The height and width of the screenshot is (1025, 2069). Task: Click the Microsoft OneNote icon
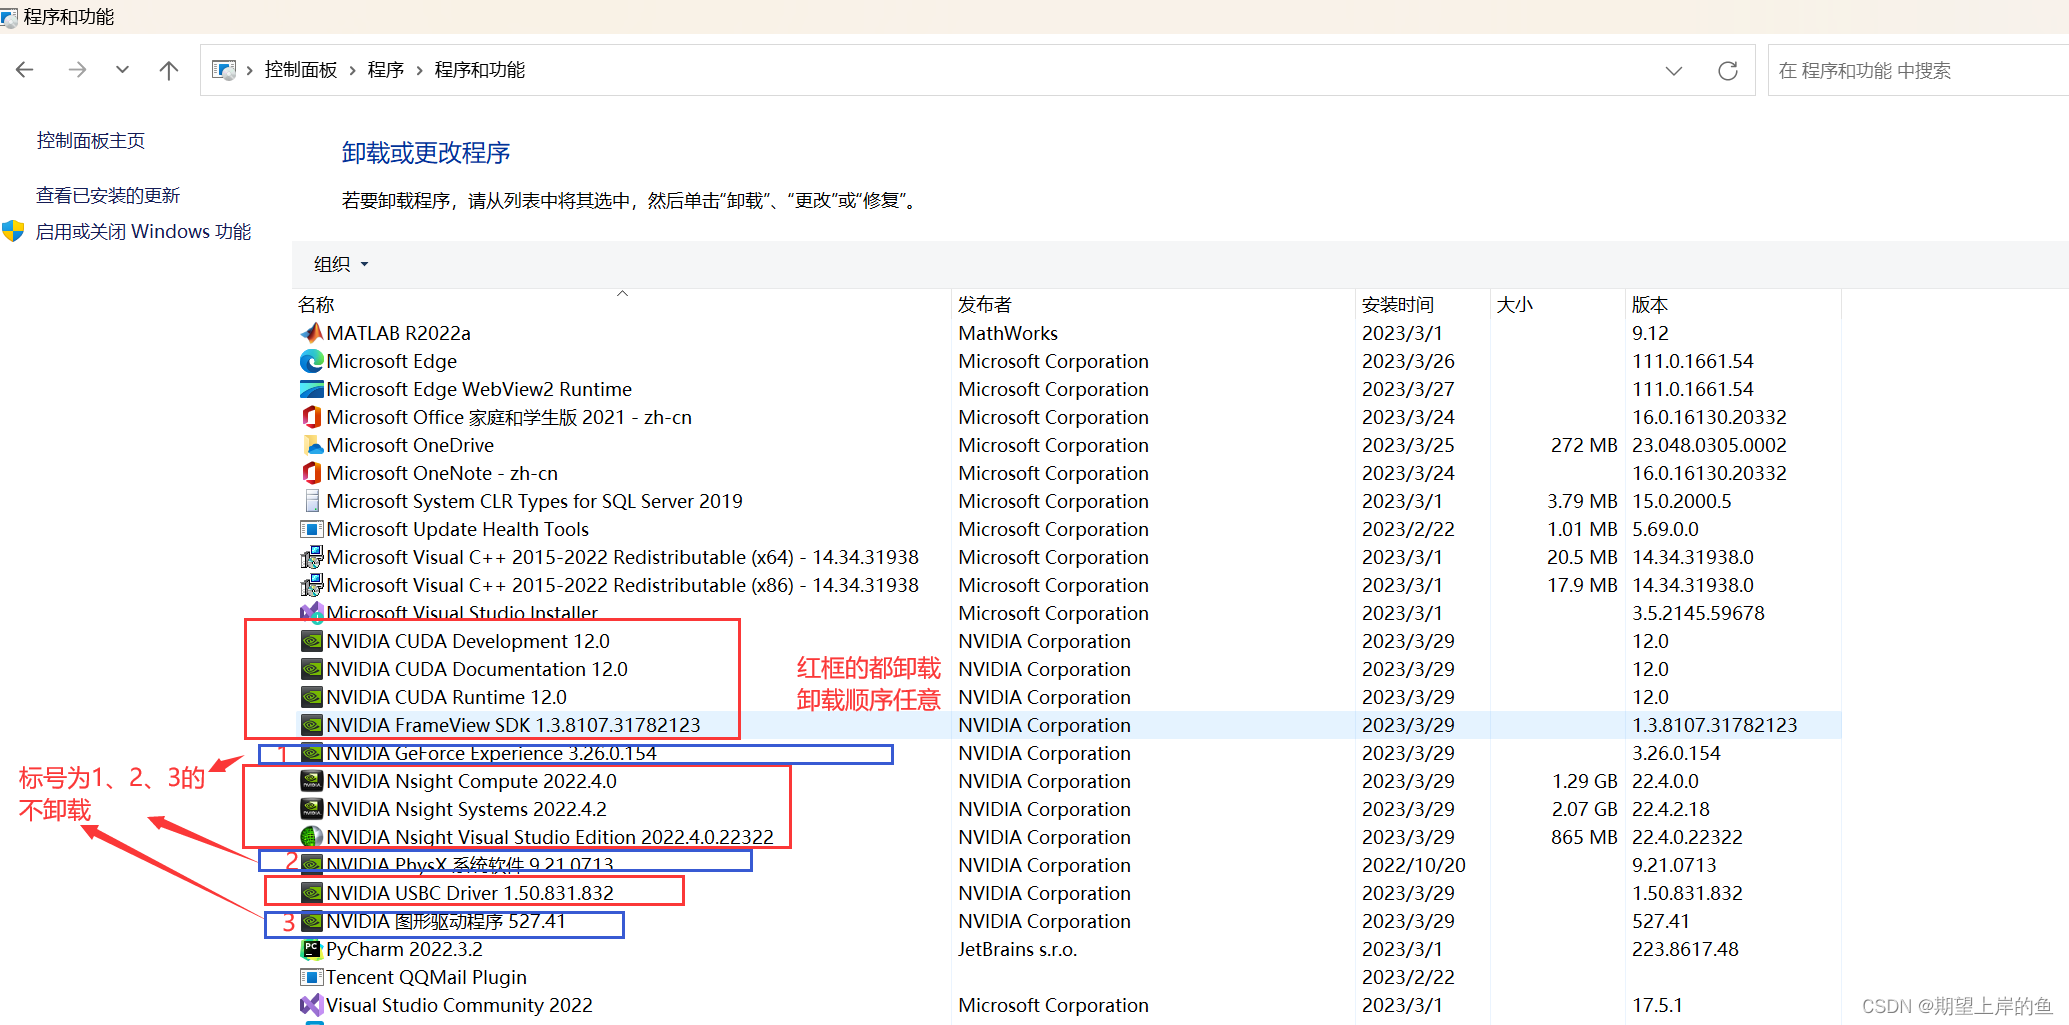[312, 473]
